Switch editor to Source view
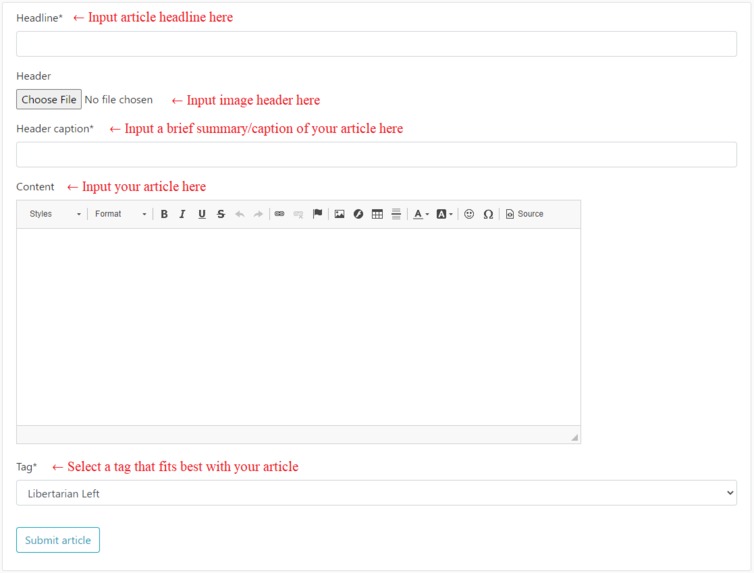 click(525, 214)
